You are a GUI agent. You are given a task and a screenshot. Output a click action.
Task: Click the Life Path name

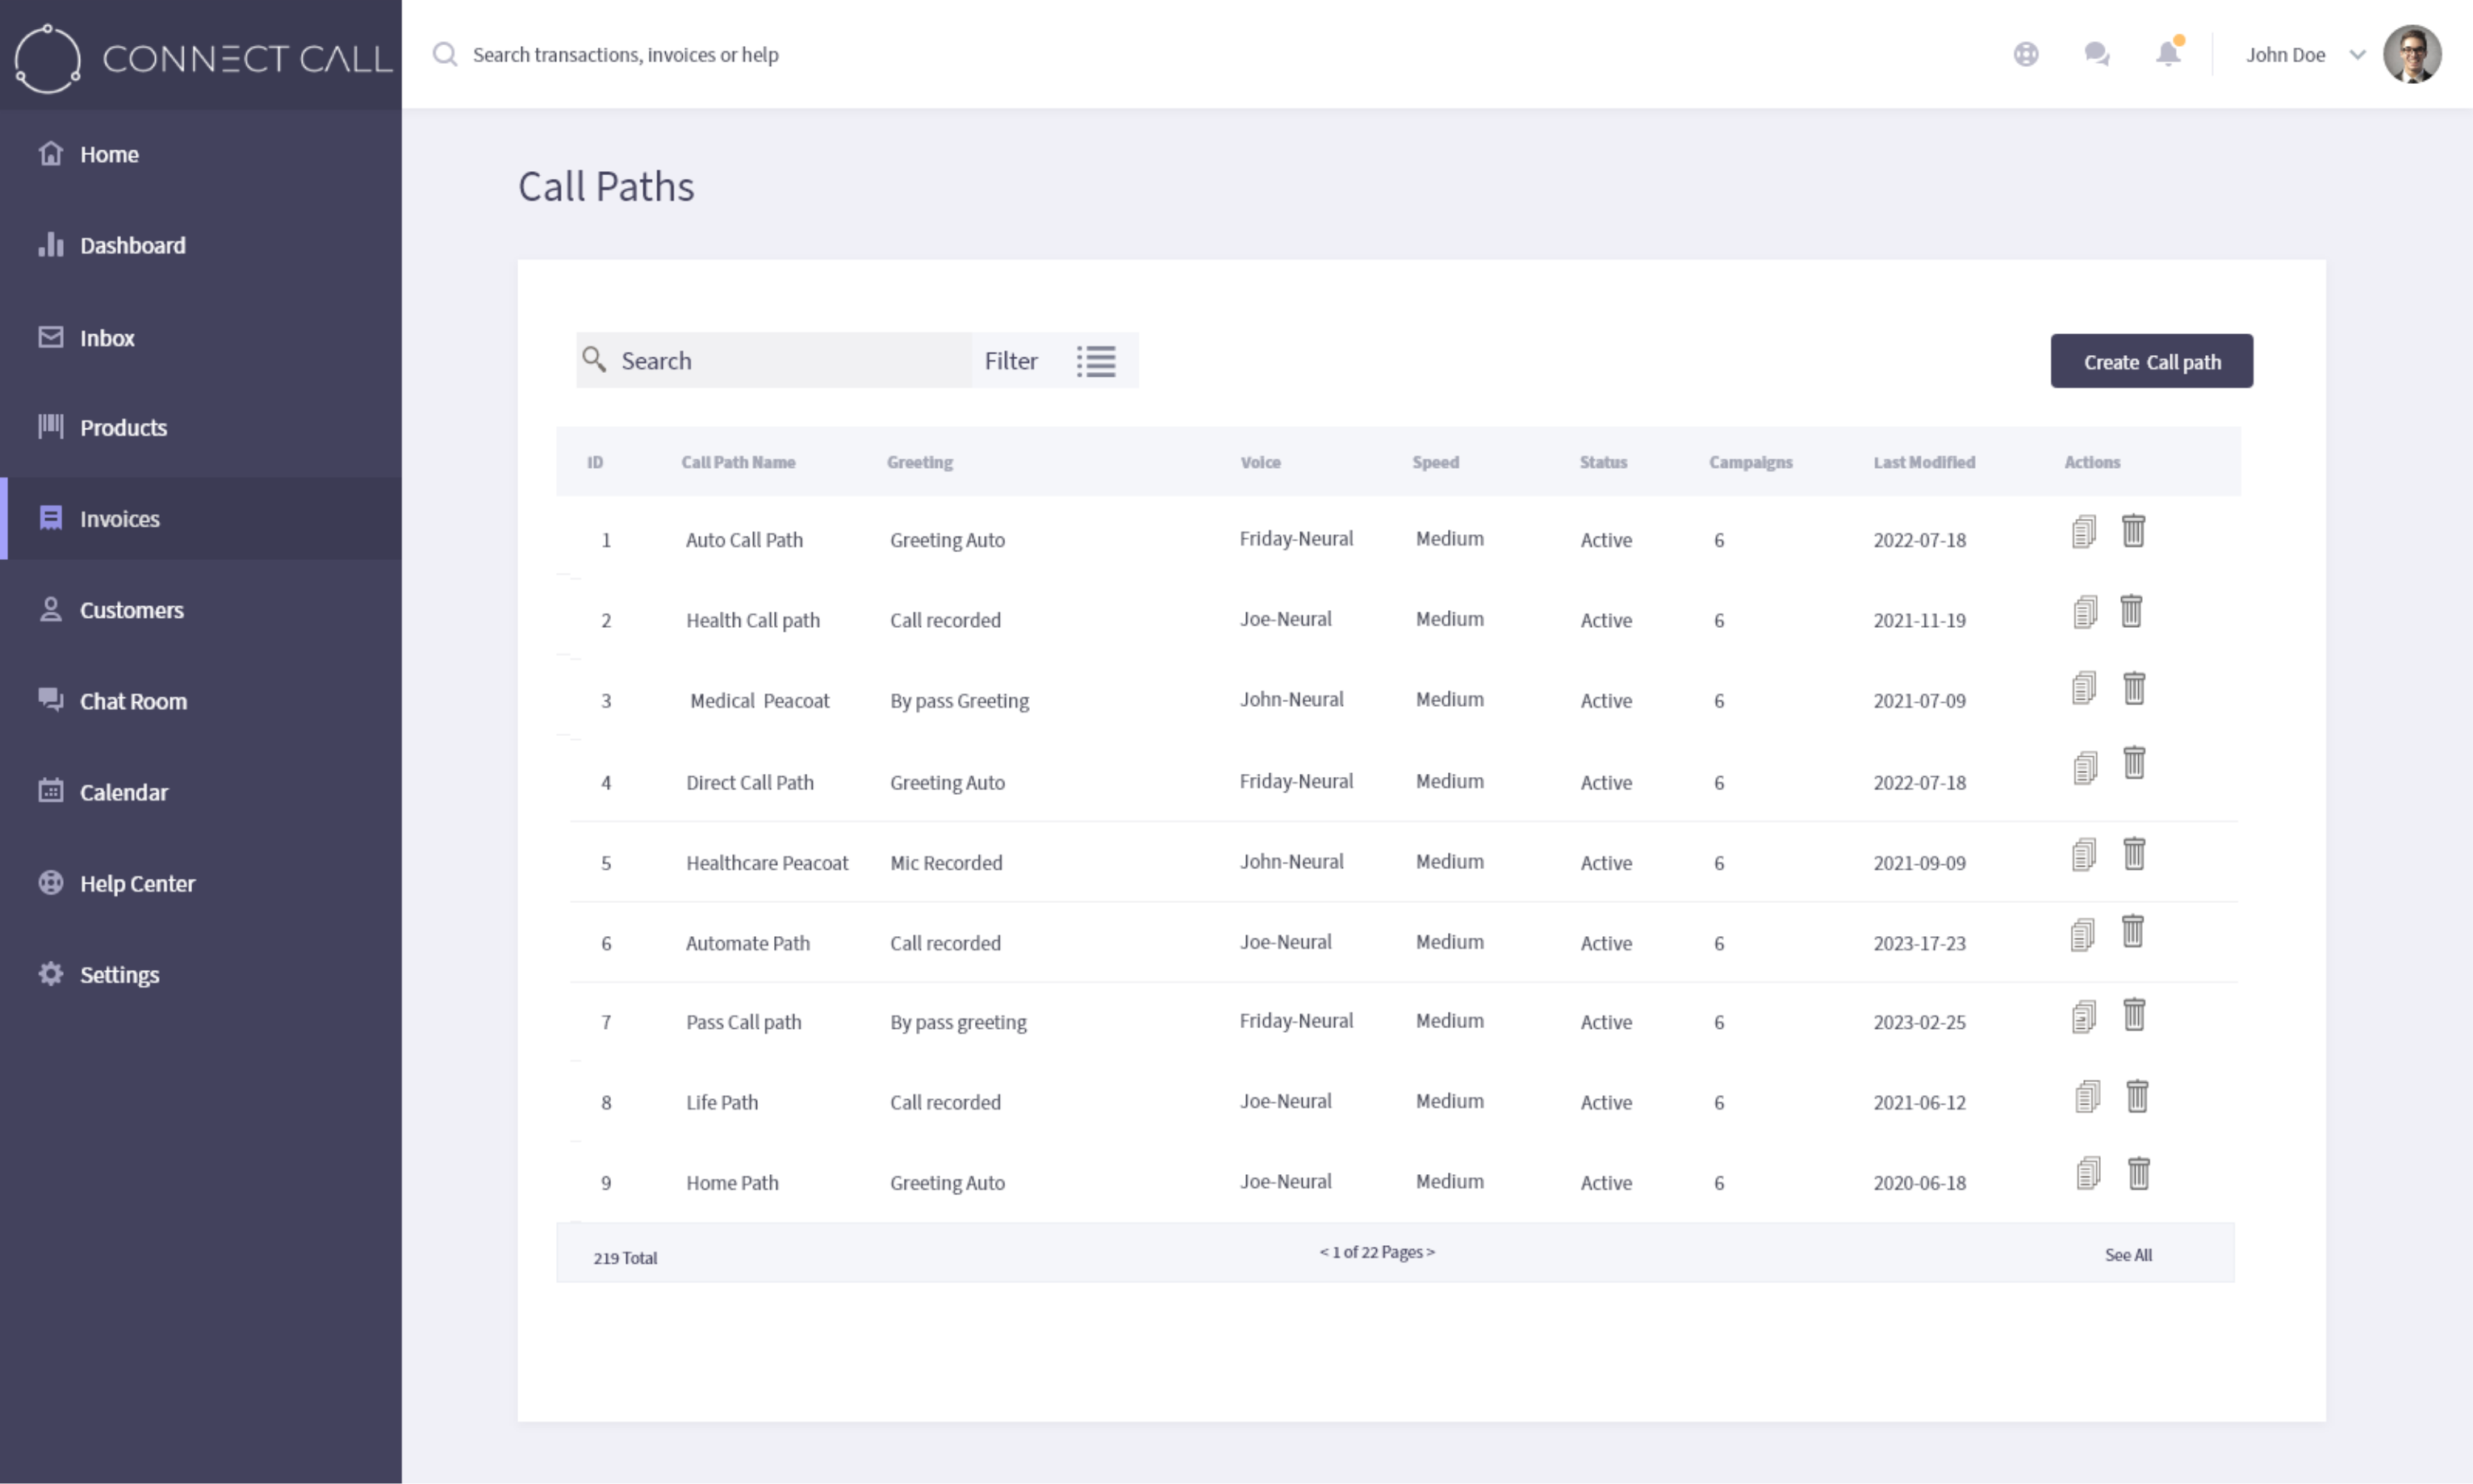[x=722, y=1102]
